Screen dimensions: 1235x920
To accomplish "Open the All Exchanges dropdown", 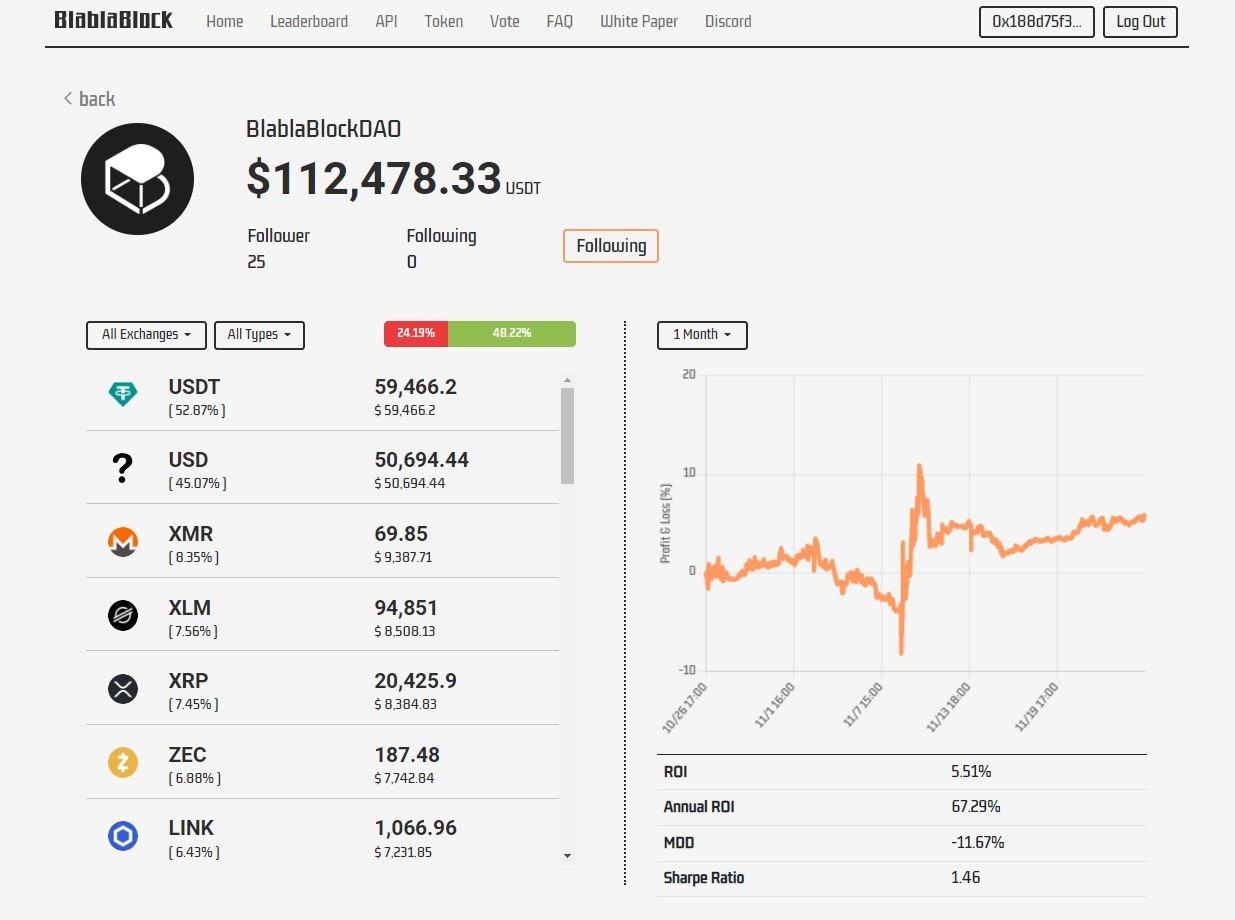I will tap(146, 335).
